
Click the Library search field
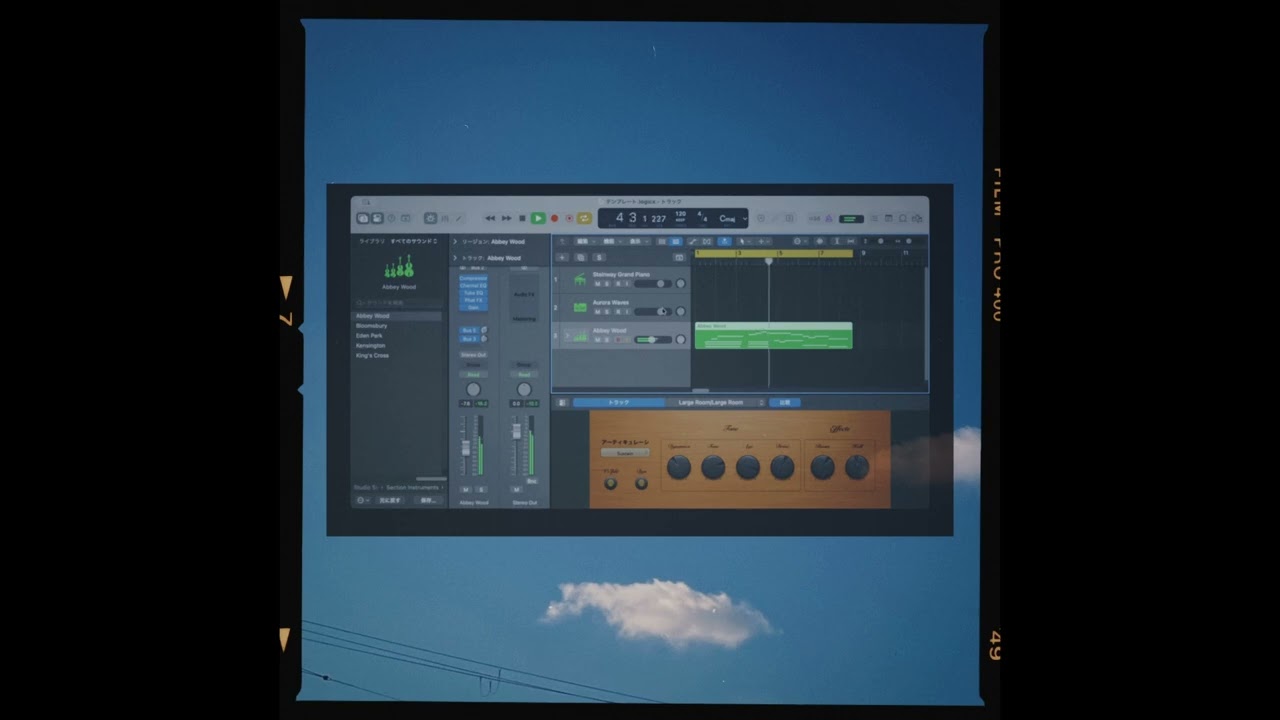[398, 303]
